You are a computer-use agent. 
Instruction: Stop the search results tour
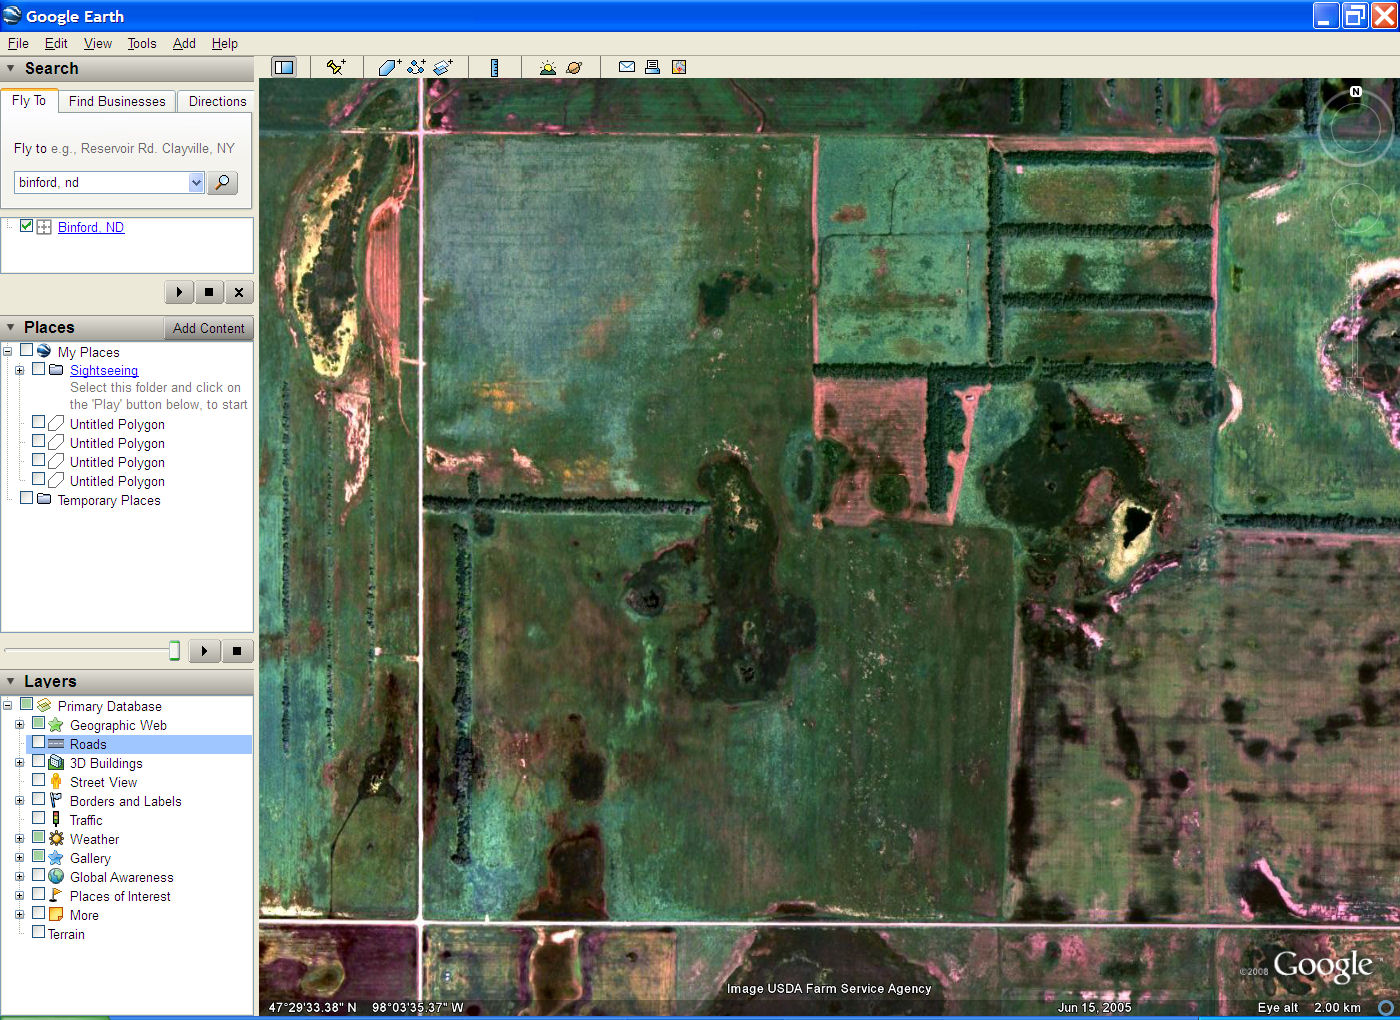pos(209,292)
